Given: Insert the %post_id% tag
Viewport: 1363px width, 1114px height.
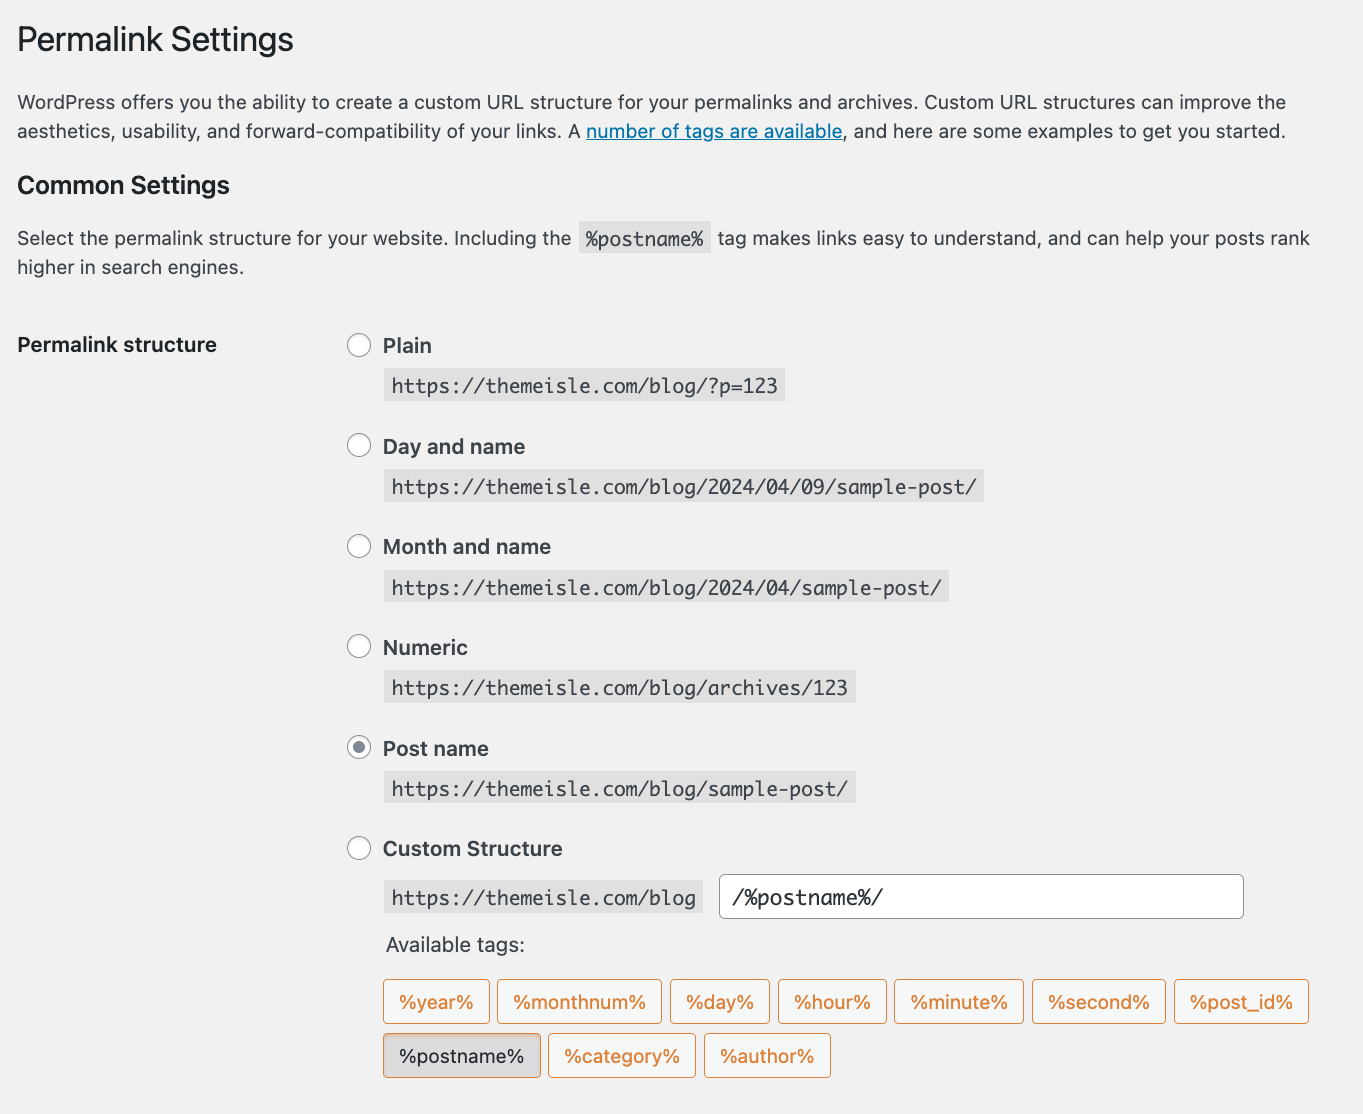Looking at the screenshot, I should tap(1241, 1001).
